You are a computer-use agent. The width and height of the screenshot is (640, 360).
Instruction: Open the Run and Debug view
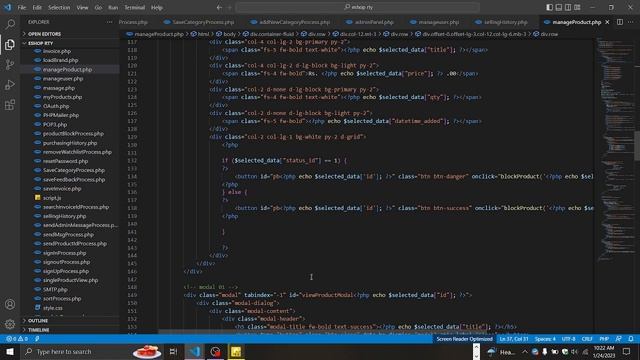pyautogui.click(x=10, y=85)
